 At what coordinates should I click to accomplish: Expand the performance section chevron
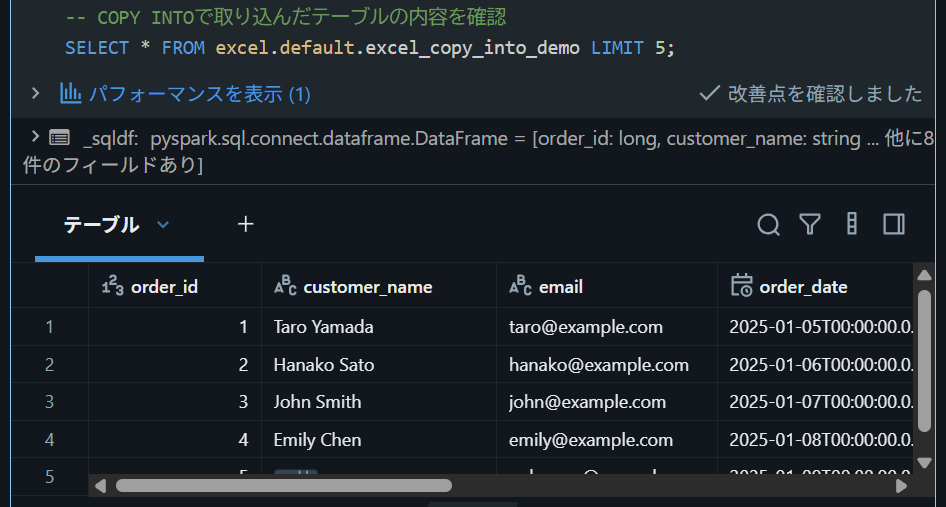point(35,94)
